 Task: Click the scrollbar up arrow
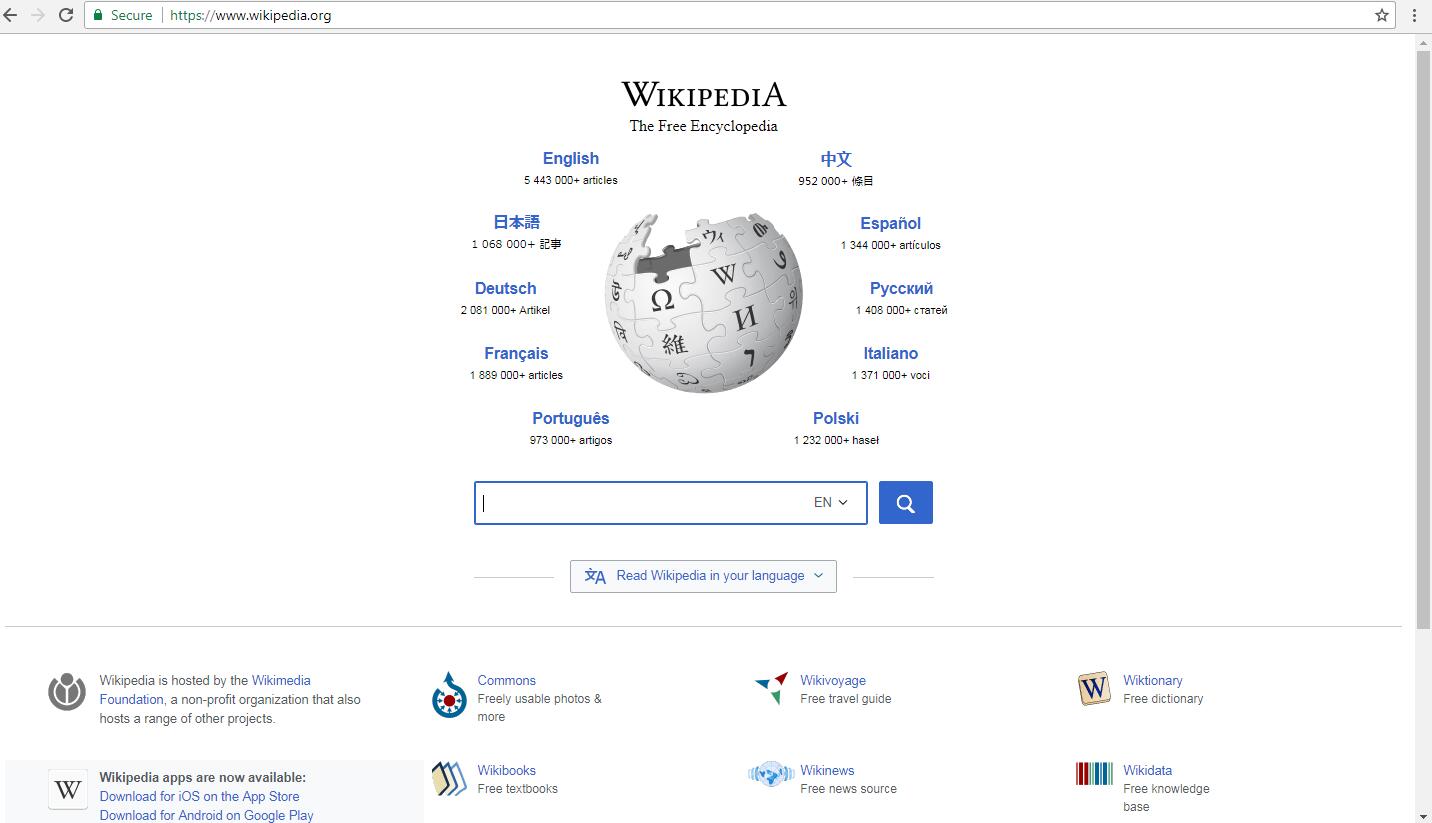pos(1424,42)
